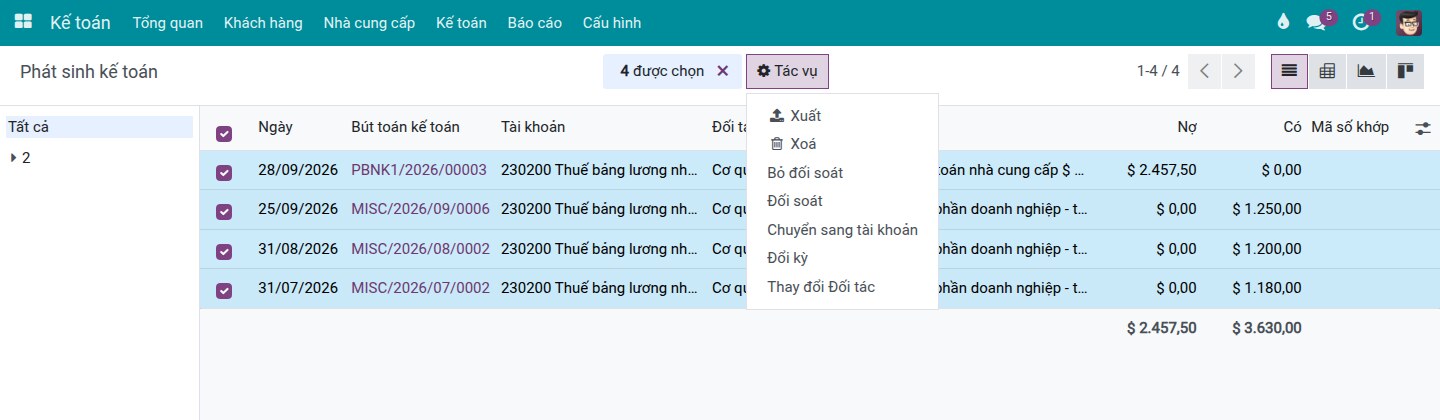Open entry link PBNK1/2026/00003
The height and width of the screenshot is (420, 1440).
pos(419,170)
